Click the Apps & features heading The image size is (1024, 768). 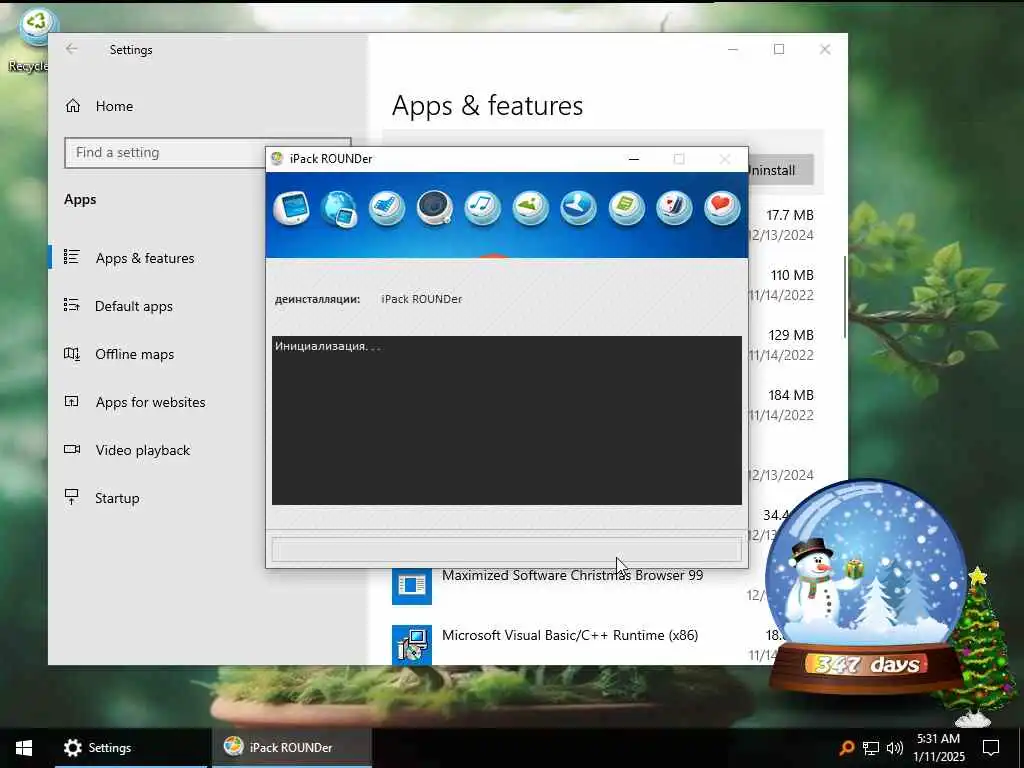(487, 105)
